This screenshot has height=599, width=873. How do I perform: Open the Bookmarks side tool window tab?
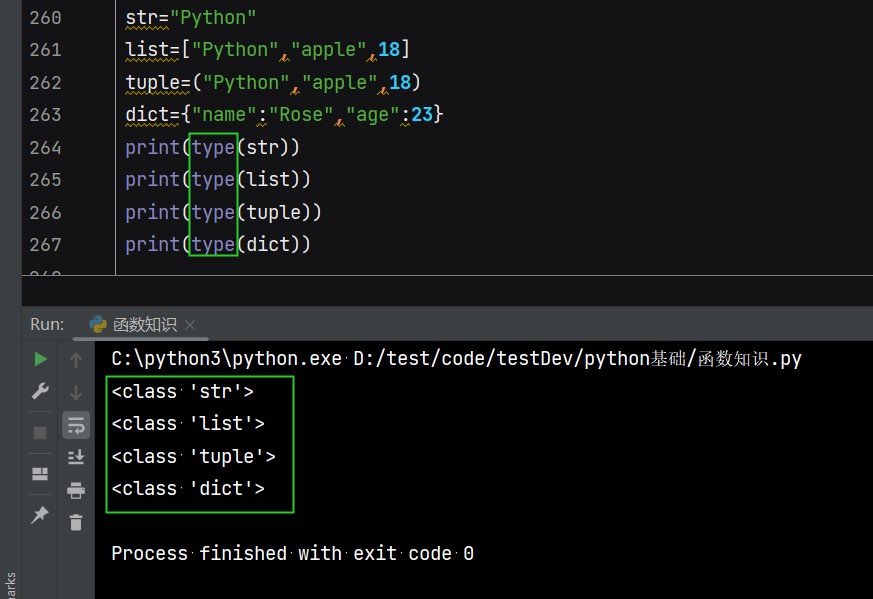pos(10,585)
